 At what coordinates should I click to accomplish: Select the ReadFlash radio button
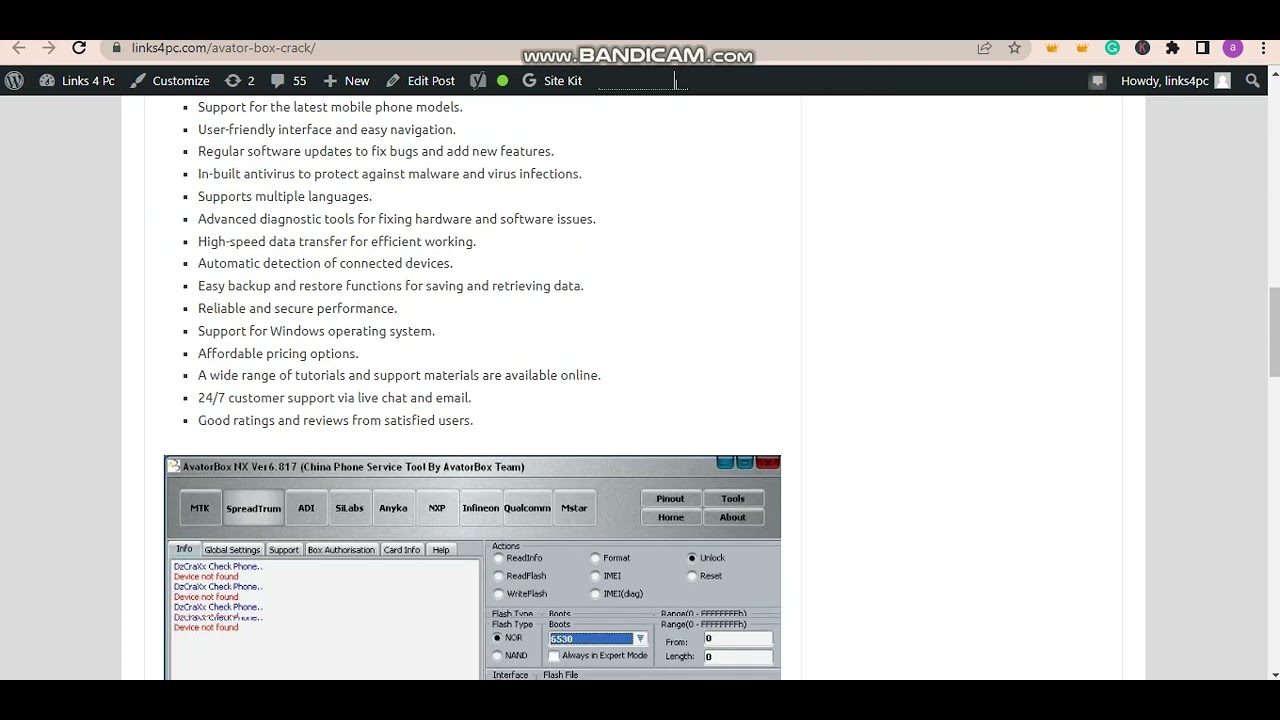coord(499,576)
